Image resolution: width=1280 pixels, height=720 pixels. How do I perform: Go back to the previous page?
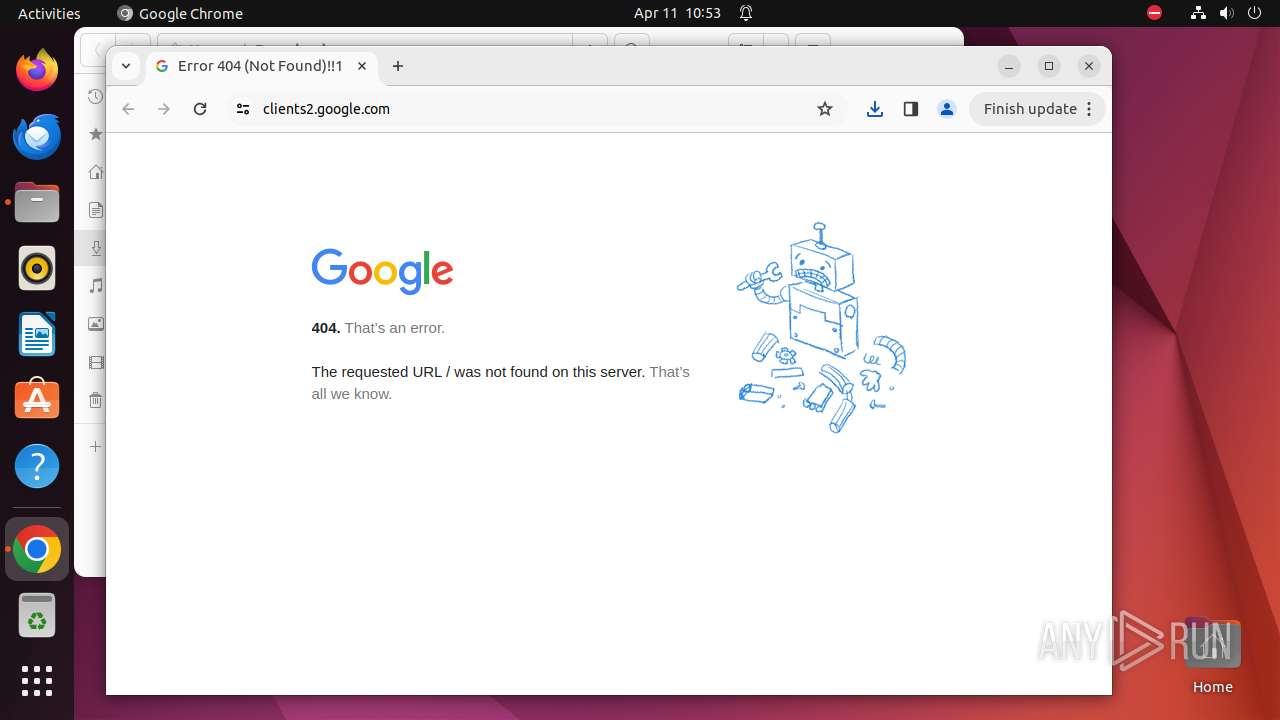tap(128, 109)
